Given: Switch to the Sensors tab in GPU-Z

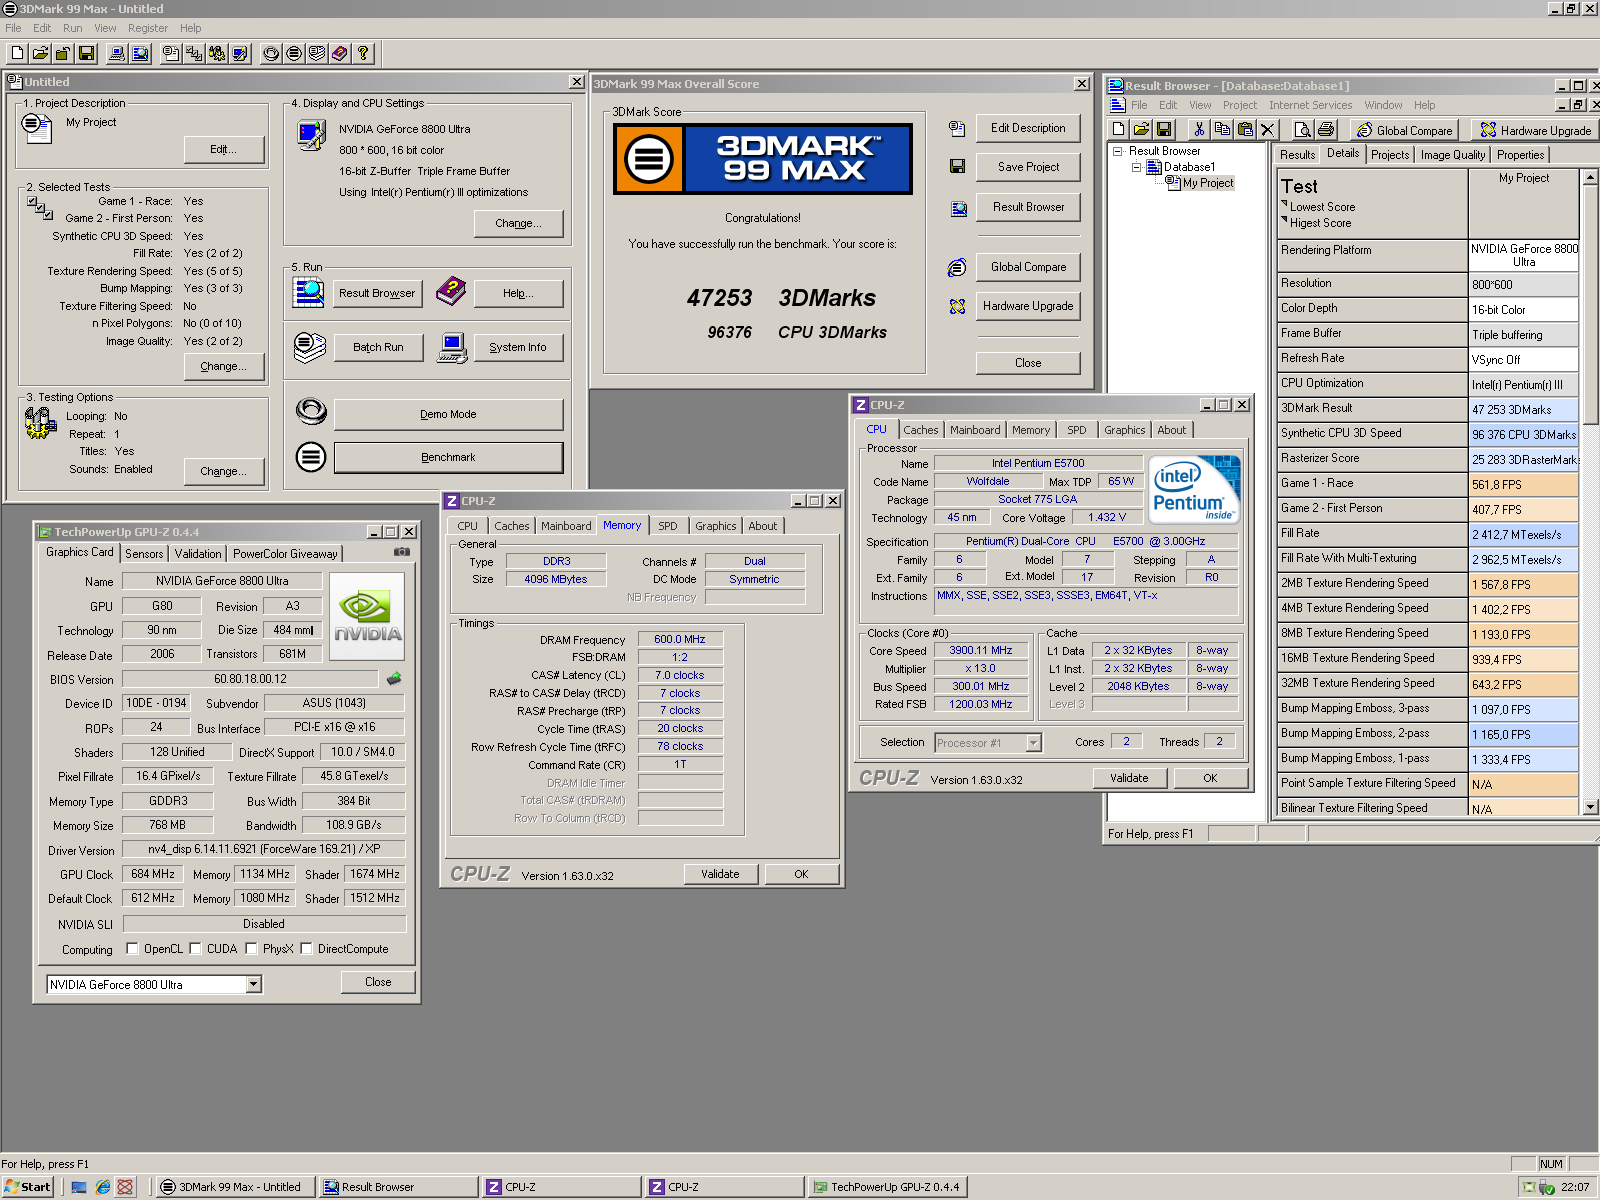Looking at the screenshot, I should 144,553.
